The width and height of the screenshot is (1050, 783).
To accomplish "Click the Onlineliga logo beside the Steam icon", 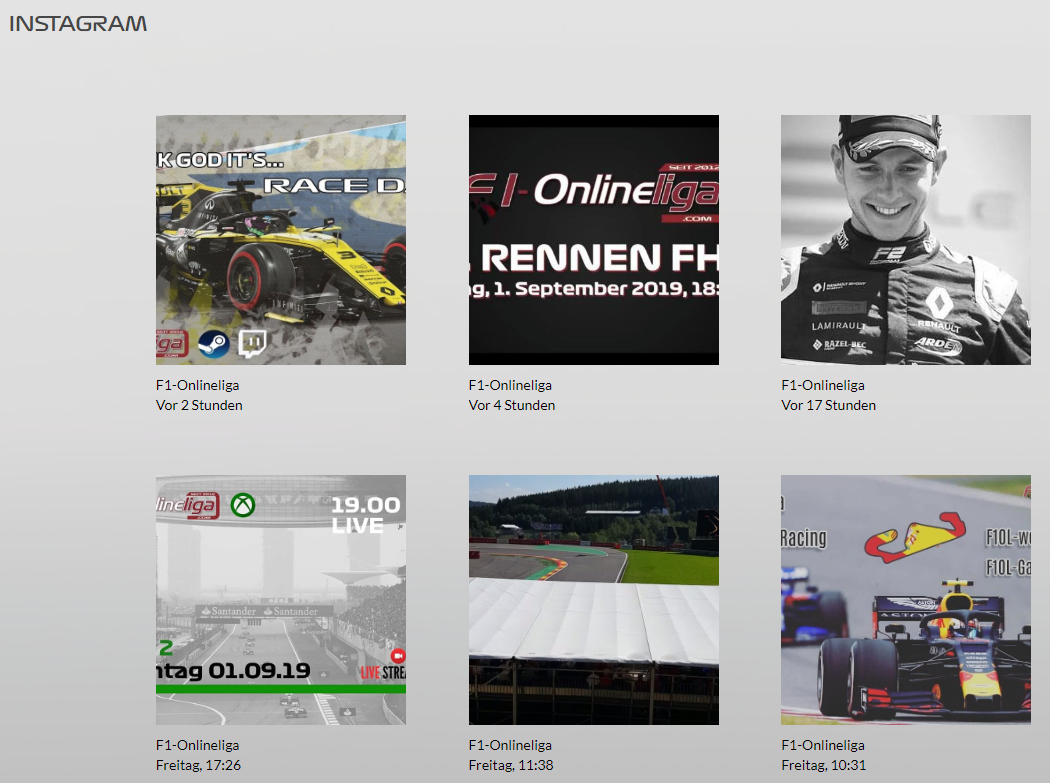I will [171, 345].
